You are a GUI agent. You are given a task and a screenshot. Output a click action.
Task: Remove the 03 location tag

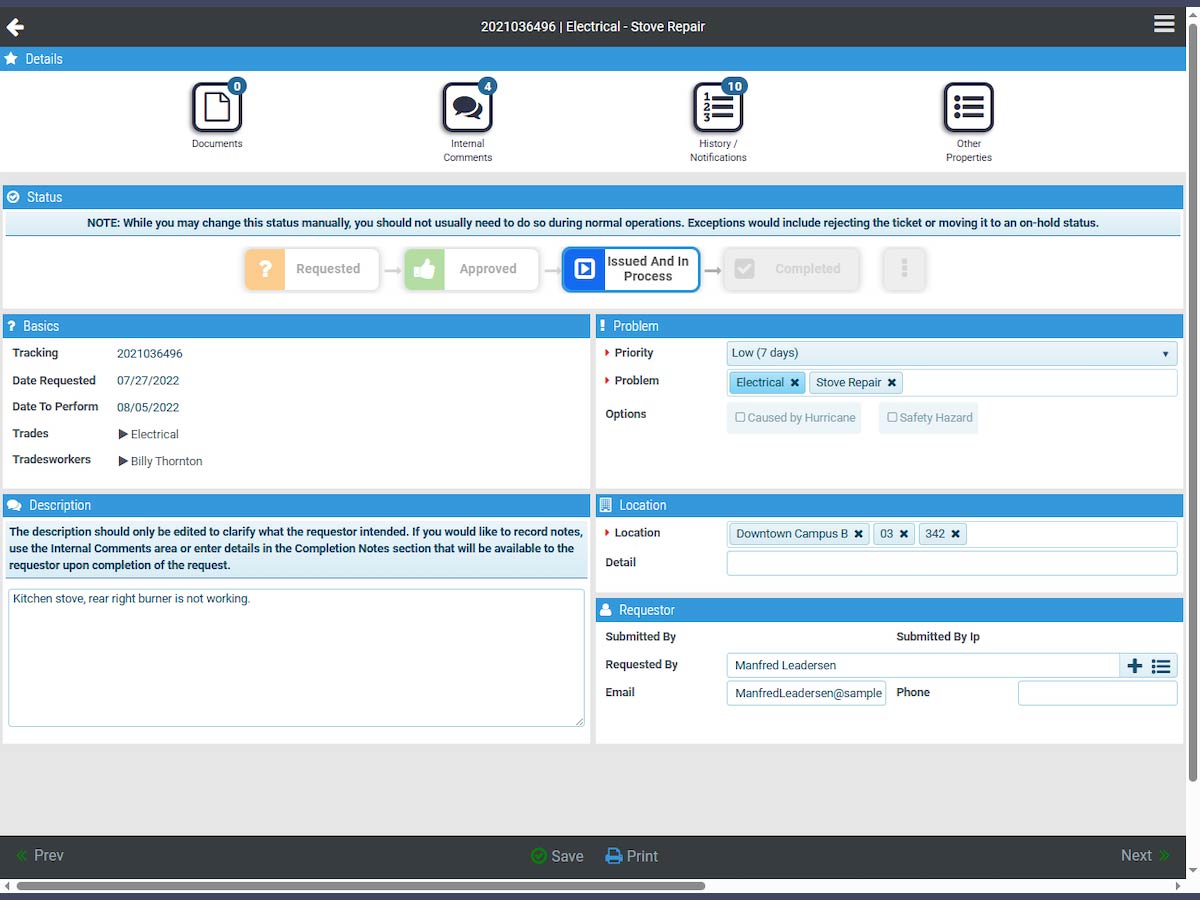(x=904, y=534)
